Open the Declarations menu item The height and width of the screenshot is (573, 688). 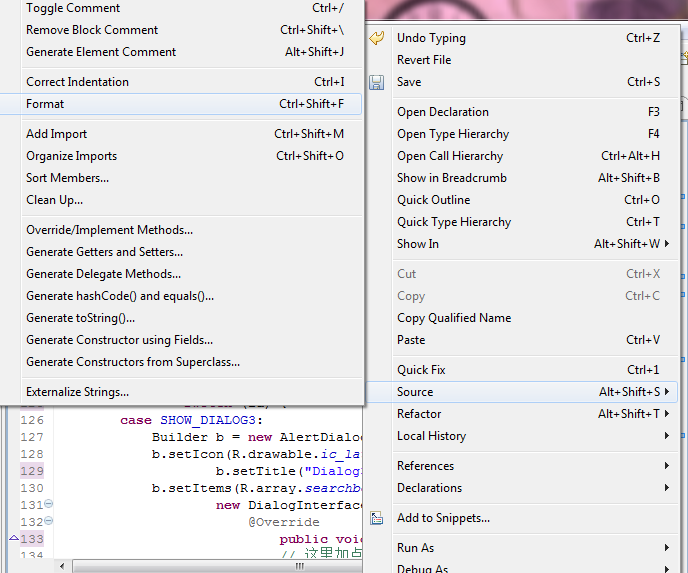click(x=522, y=487)
